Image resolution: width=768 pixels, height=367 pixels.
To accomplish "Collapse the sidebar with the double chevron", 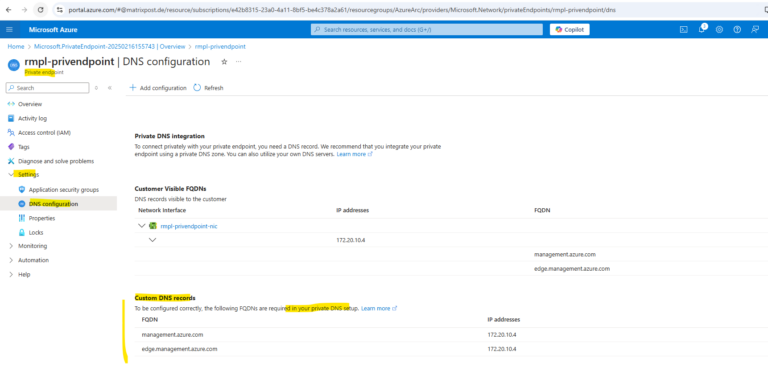I will [110, 88].
